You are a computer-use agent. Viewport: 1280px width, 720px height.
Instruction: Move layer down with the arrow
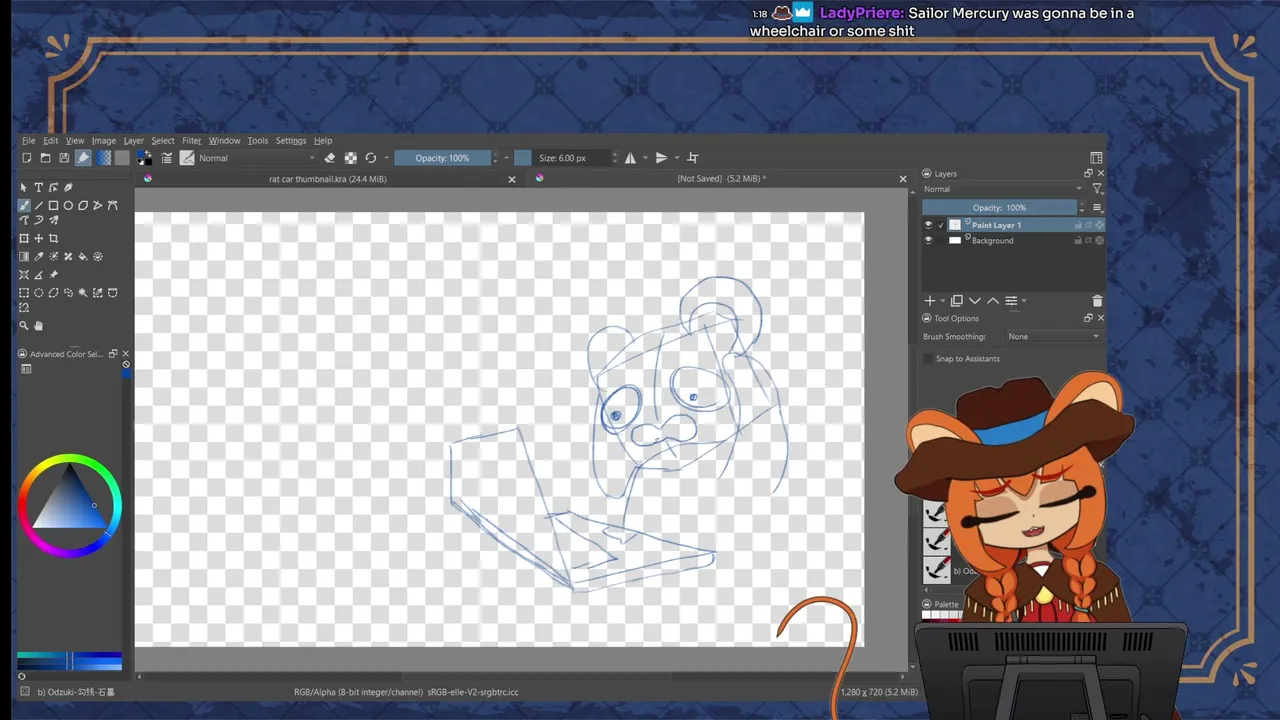coord(975,301)
